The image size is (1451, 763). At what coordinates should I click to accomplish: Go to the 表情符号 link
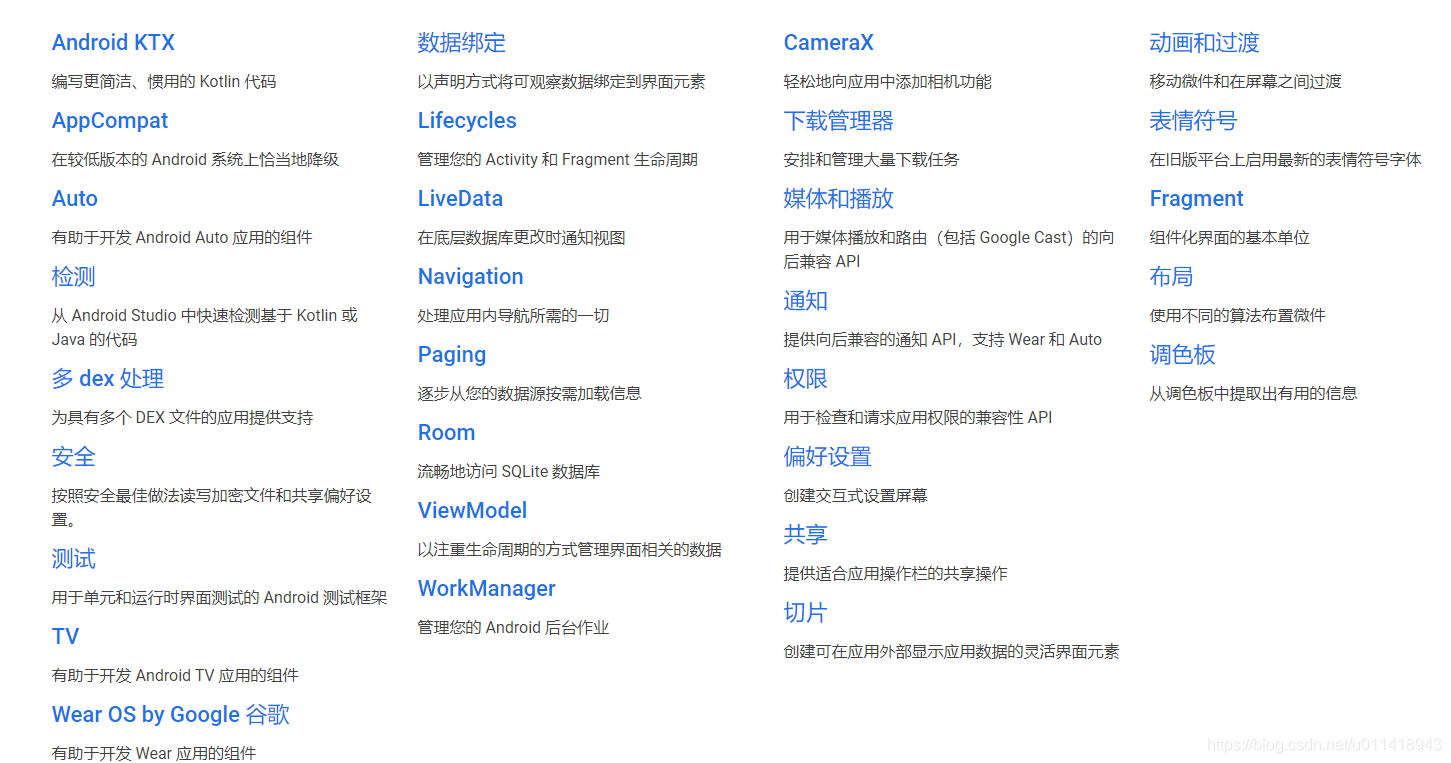click(1194, 121)
